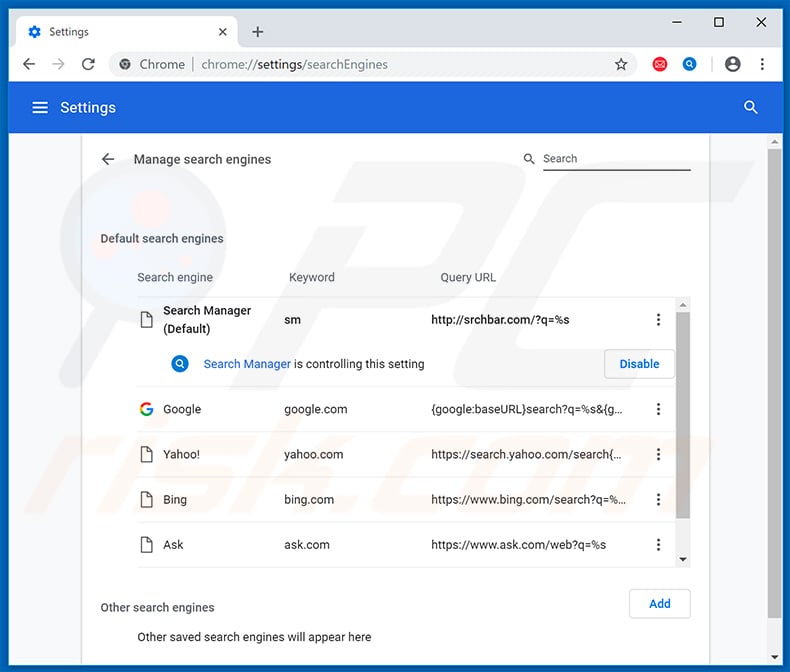The height and width of the screenshot is (672, 790).
Task: Open more actions for Google
Action: click(658, 409)
